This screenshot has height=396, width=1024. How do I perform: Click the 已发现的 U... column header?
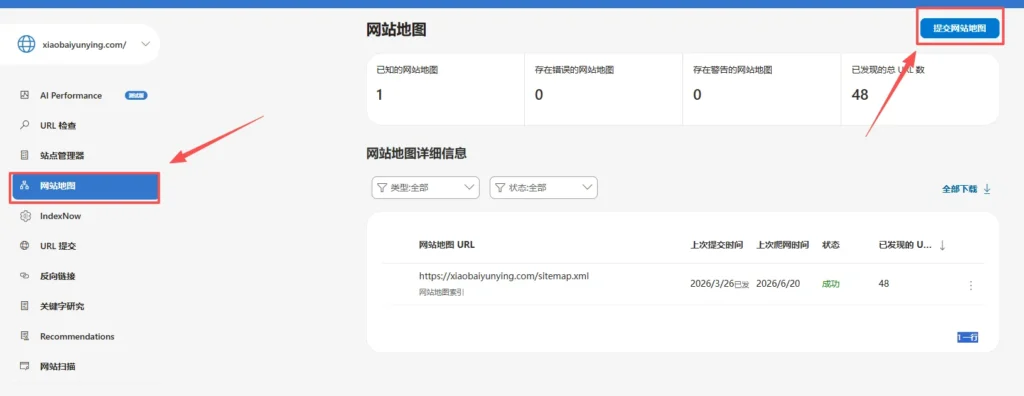tap(905, 245)
